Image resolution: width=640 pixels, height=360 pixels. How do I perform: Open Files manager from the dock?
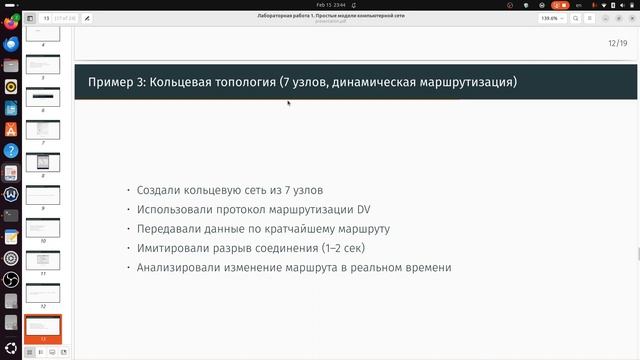coord(11,65)
